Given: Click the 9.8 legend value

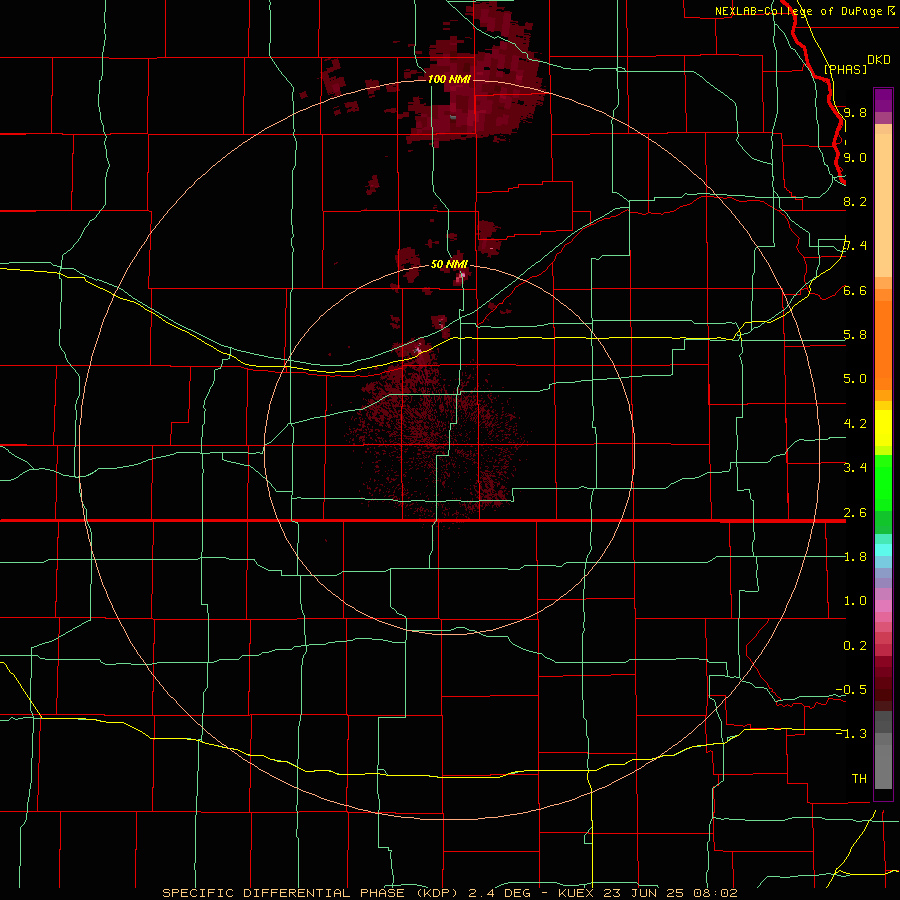Looking at the screenshot, I should pyautogui.click(x=855, y=112).
